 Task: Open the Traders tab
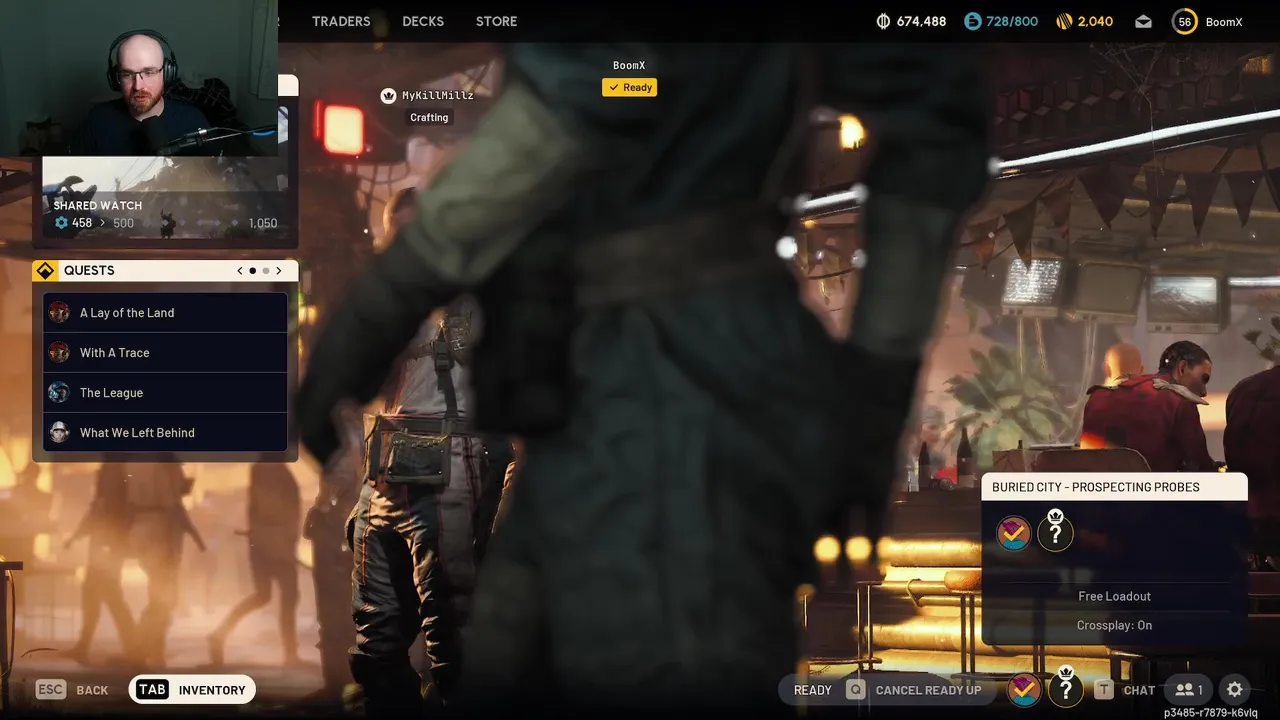pos(341,21)
